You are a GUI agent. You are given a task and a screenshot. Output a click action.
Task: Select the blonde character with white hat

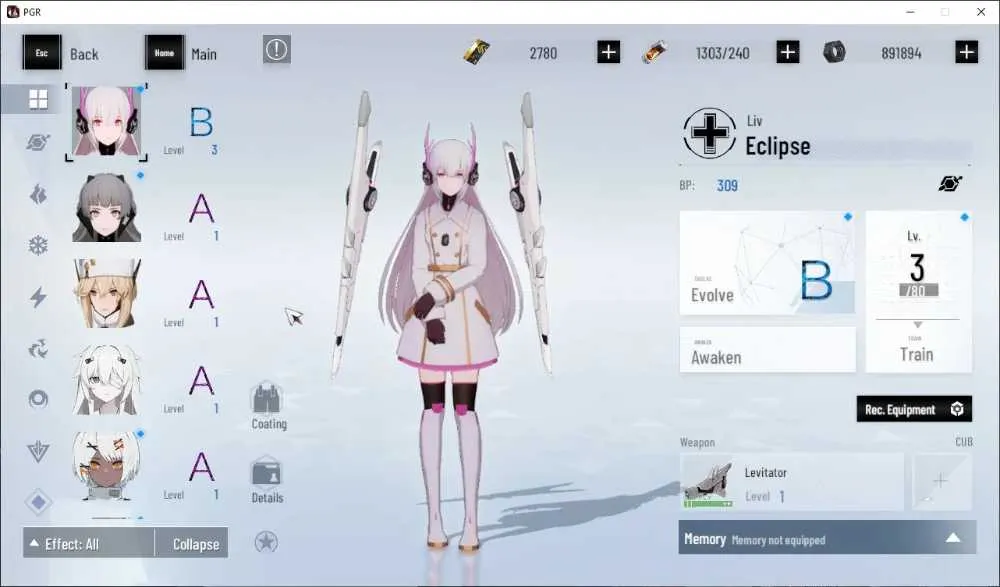point(107,294)
